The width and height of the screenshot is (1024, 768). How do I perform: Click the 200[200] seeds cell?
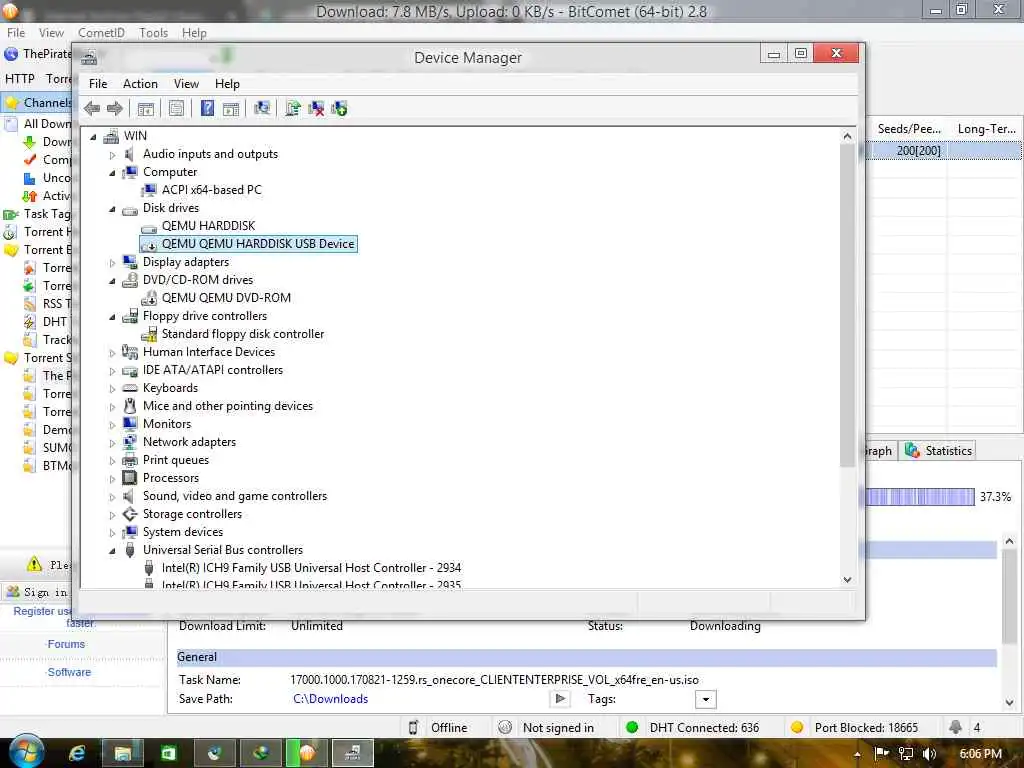[918, 151]
